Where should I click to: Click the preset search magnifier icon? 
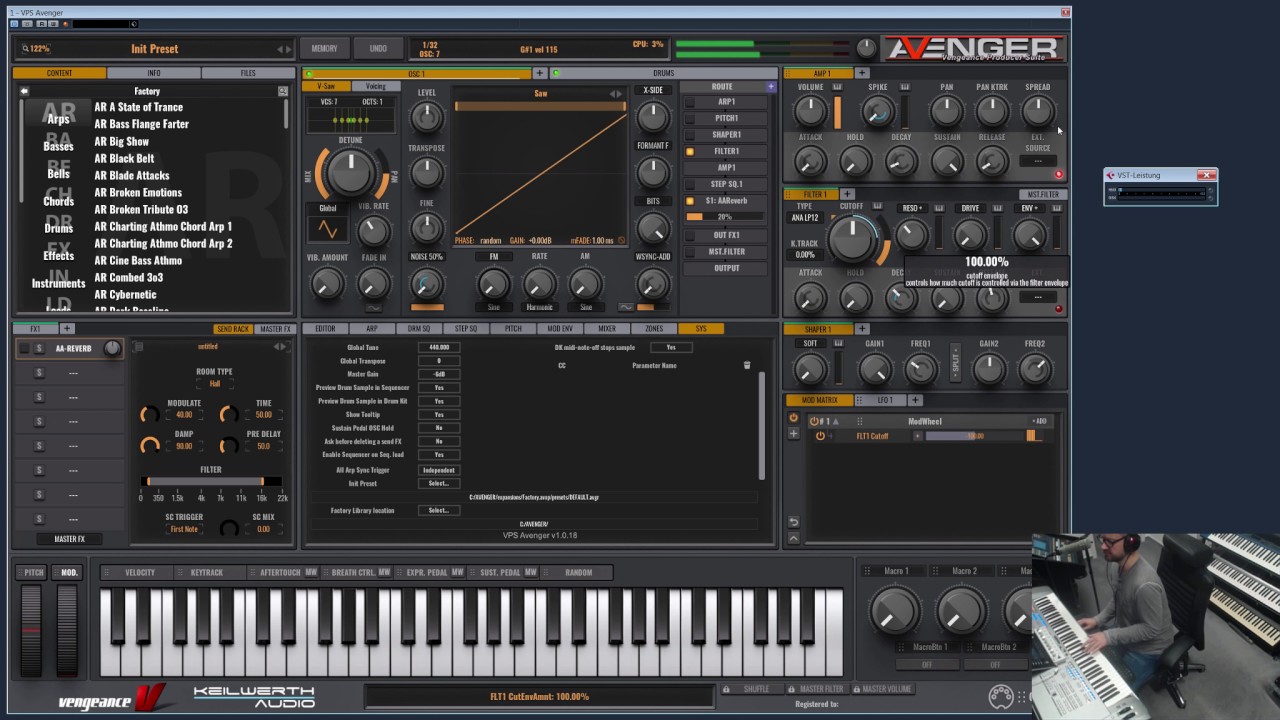[x=283, y=91]
